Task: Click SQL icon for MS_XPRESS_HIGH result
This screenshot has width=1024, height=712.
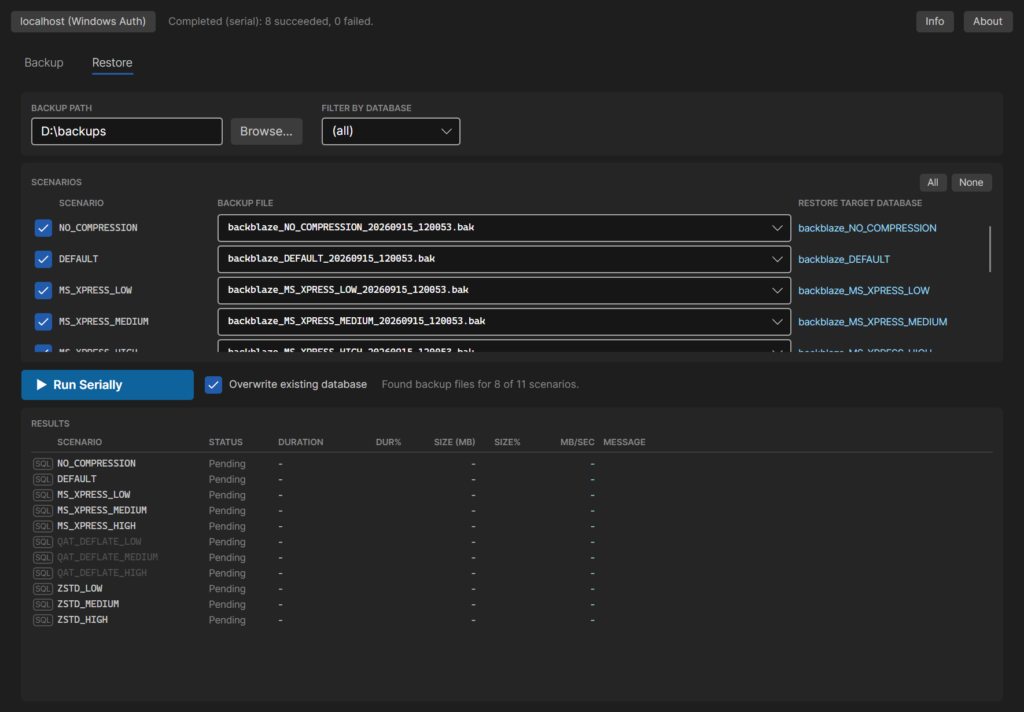Action: (x=42, y=526)
